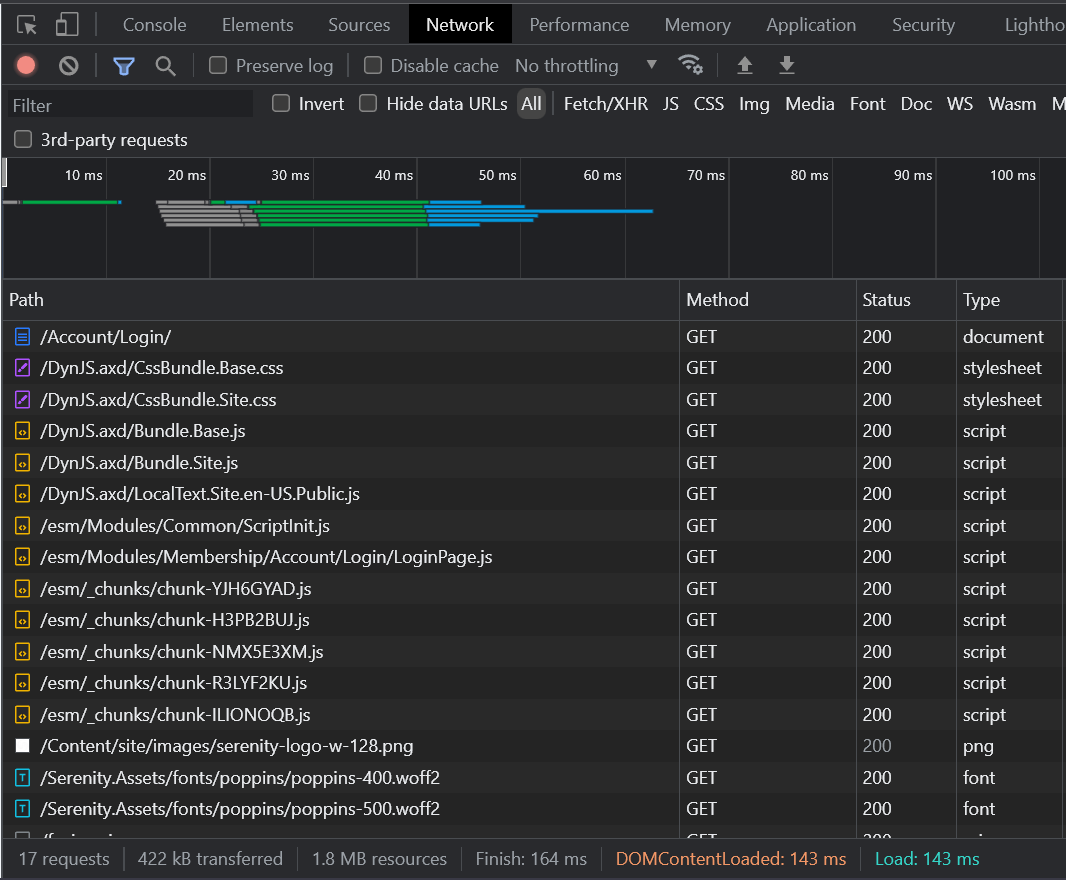Open network conditions Wi-Fi icon

click(690, 65)
